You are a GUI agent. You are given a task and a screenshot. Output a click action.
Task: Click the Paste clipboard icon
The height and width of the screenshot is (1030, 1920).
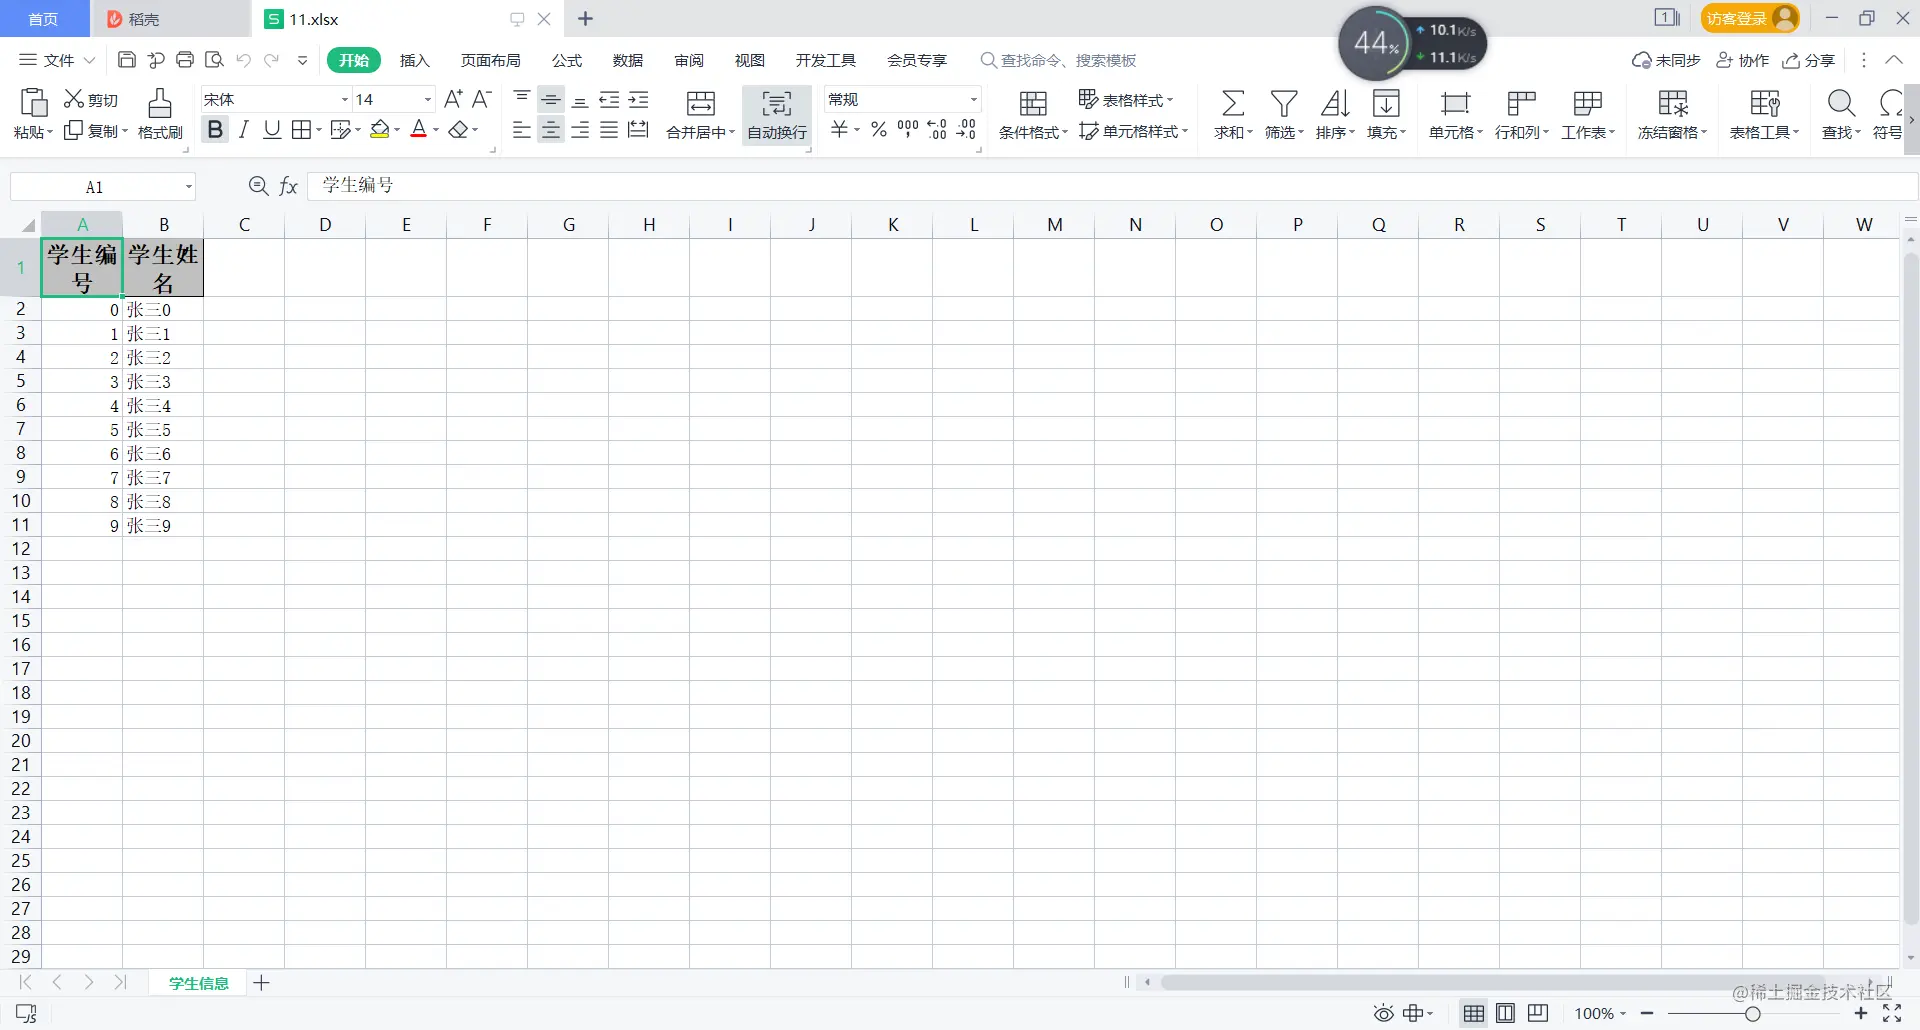[33, 103]
